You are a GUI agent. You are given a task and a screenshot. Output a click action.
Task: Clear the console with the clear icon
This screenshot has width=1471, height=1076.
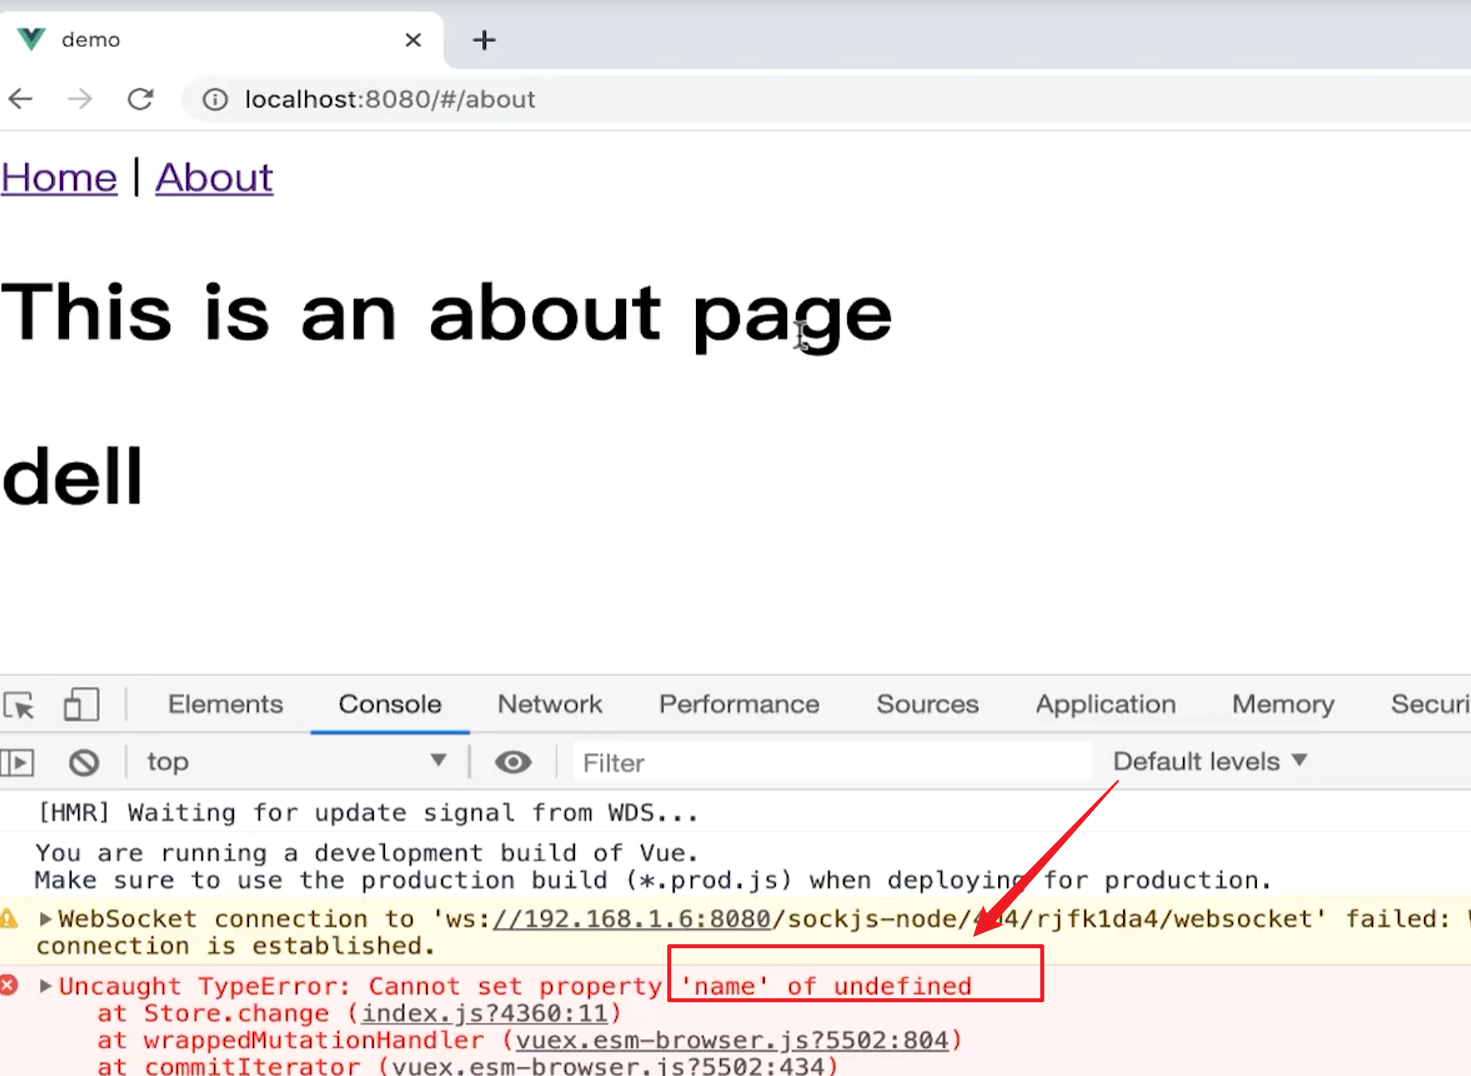84,763
